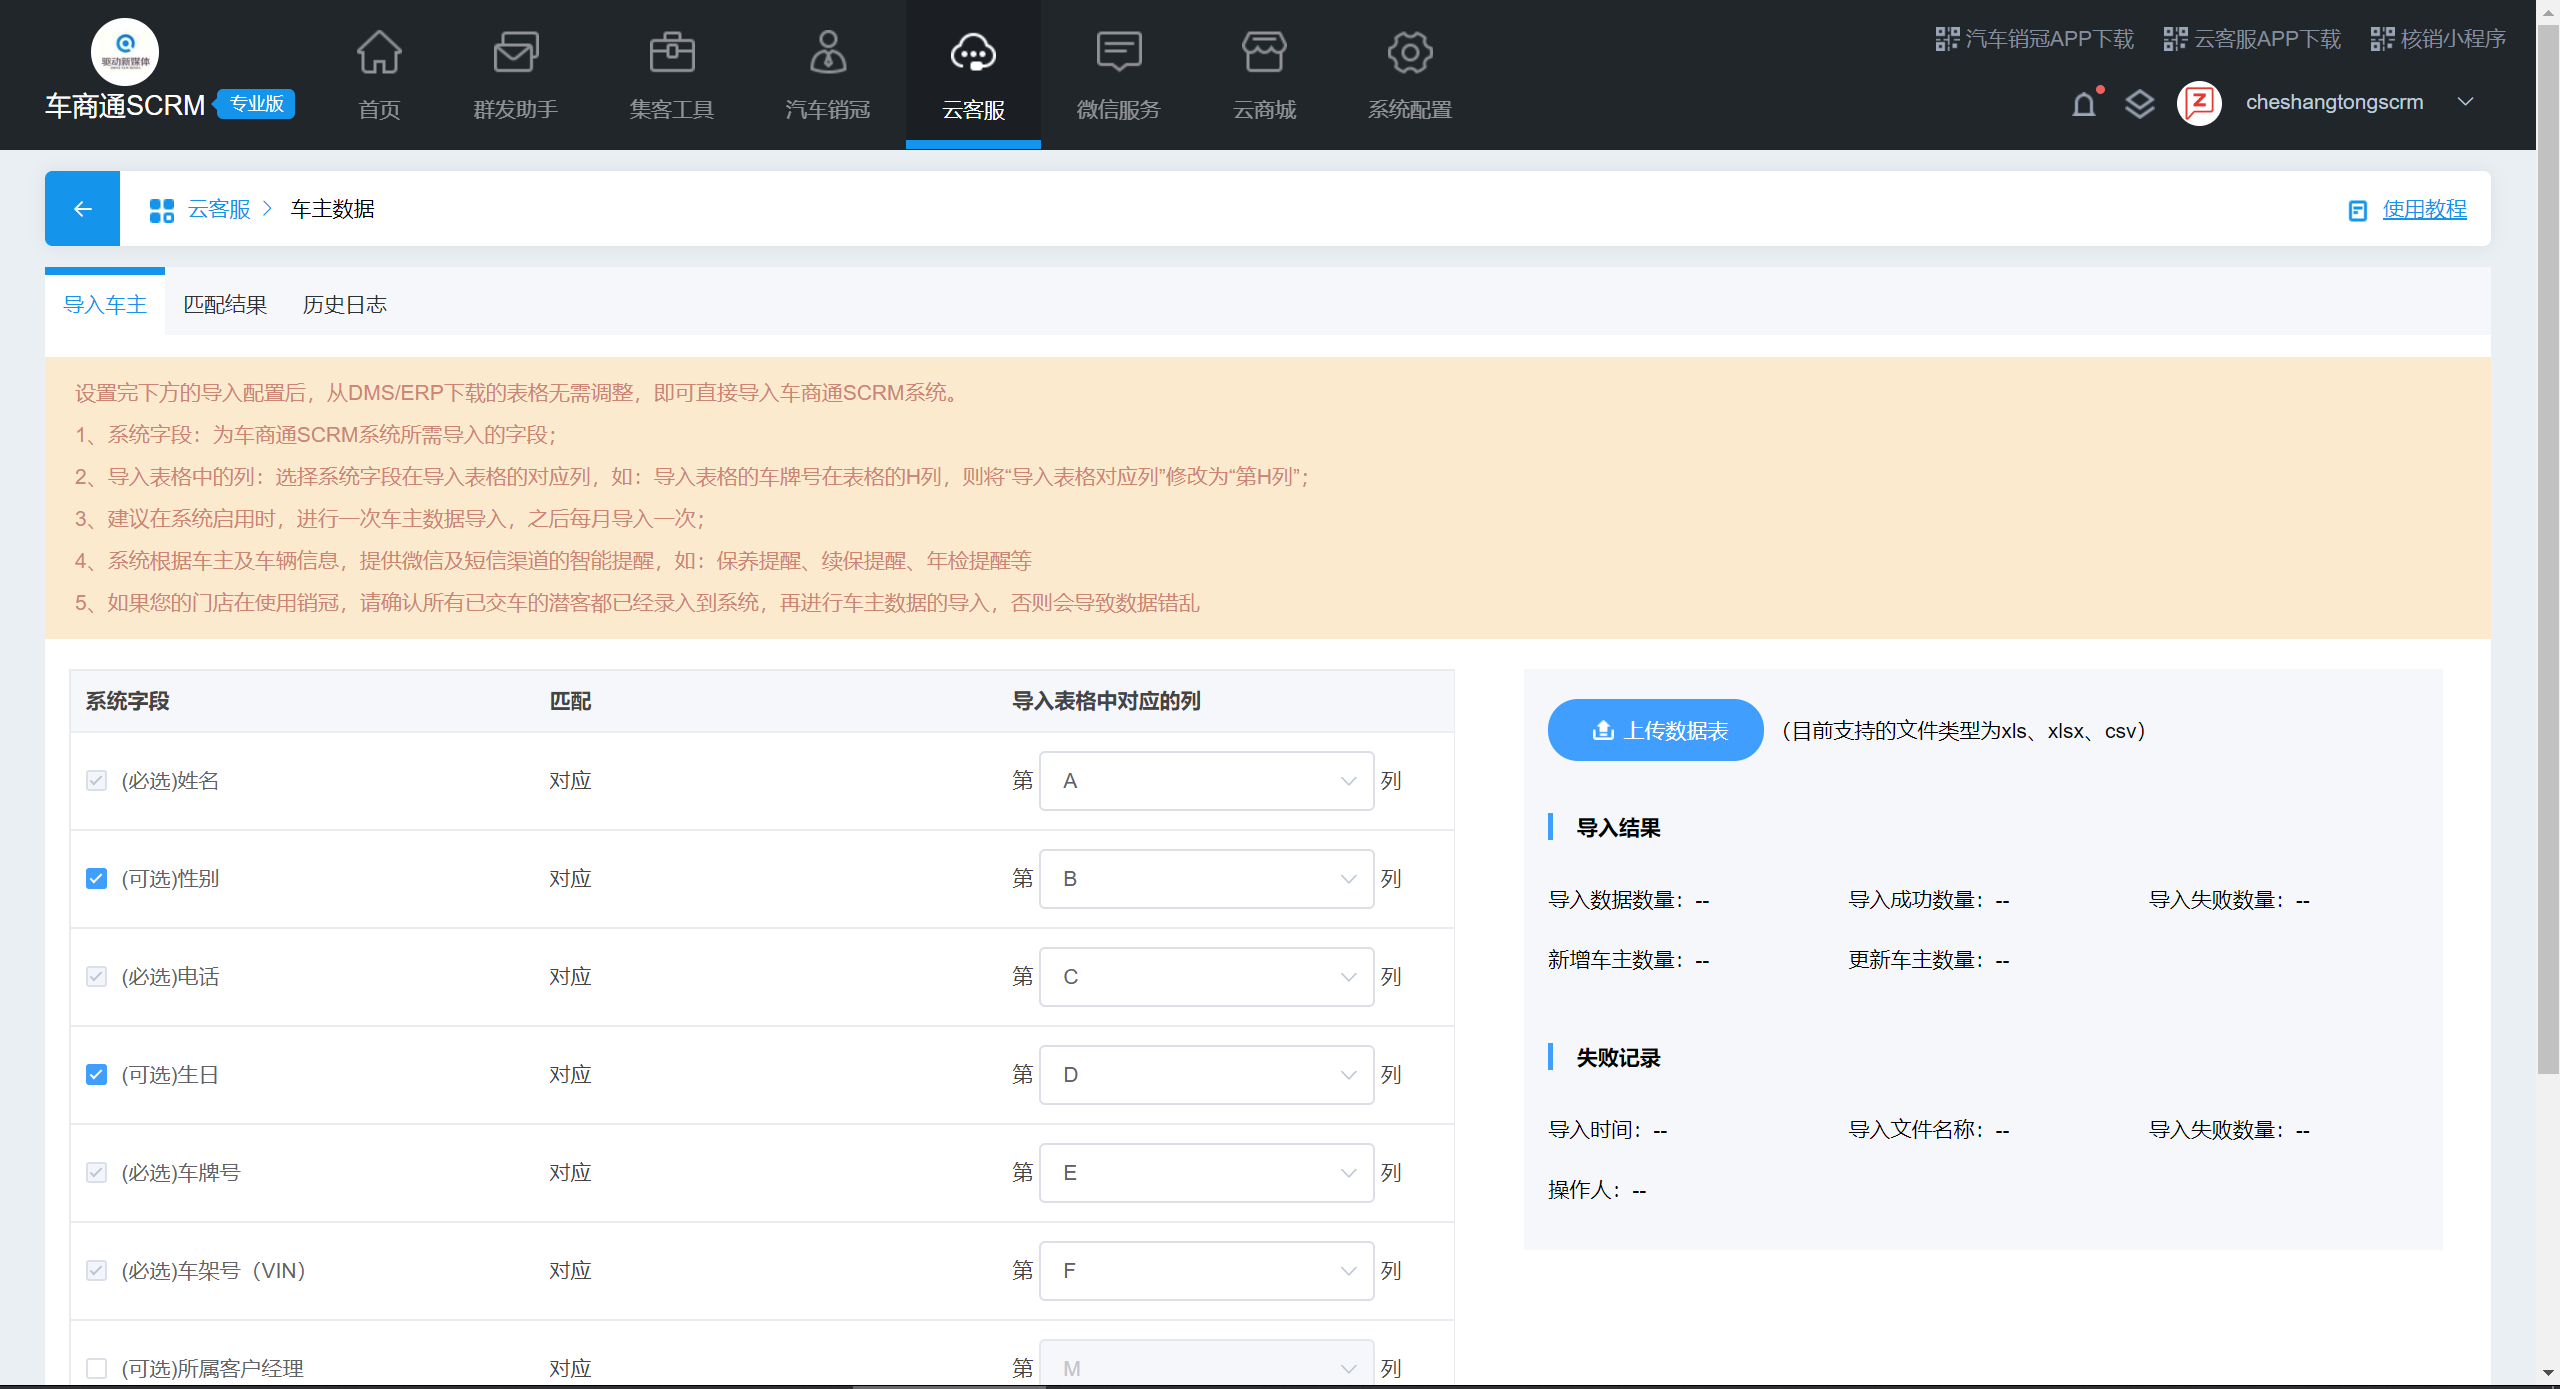Open column dropdown for 姓名 row
This screenshot has height=1389, width=2560.
pyautogui.click(x=1206, y=781)
